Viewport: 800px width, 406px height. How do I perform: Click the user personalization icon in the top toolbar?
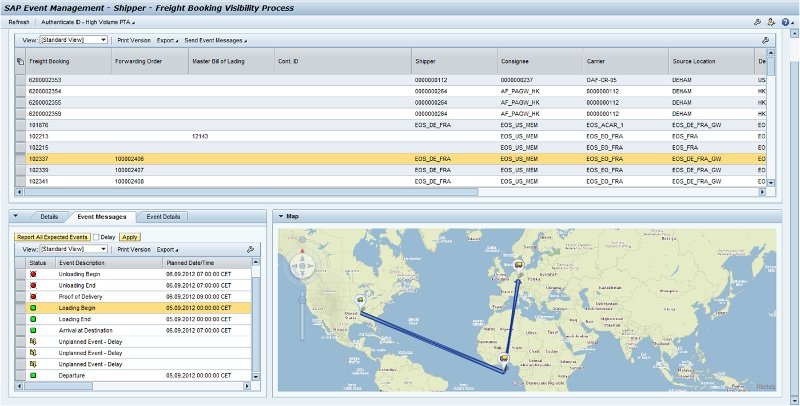point(771,22)
